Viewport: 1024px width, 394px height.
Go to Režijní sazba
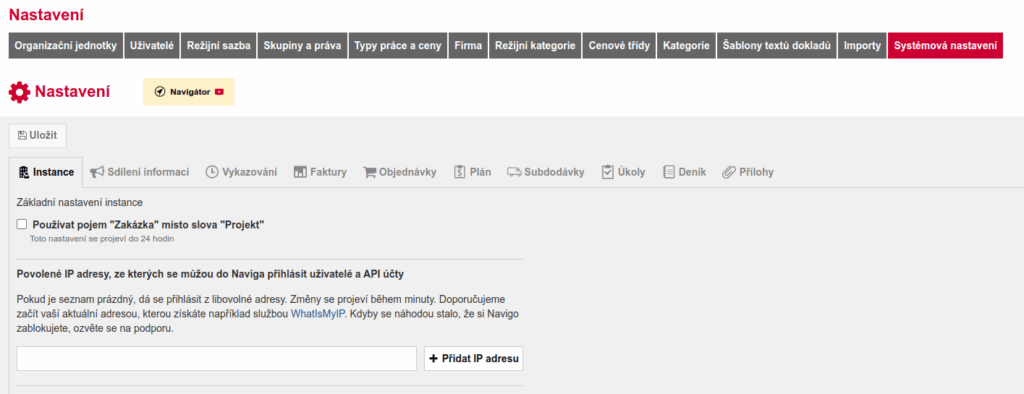point(219,46)
